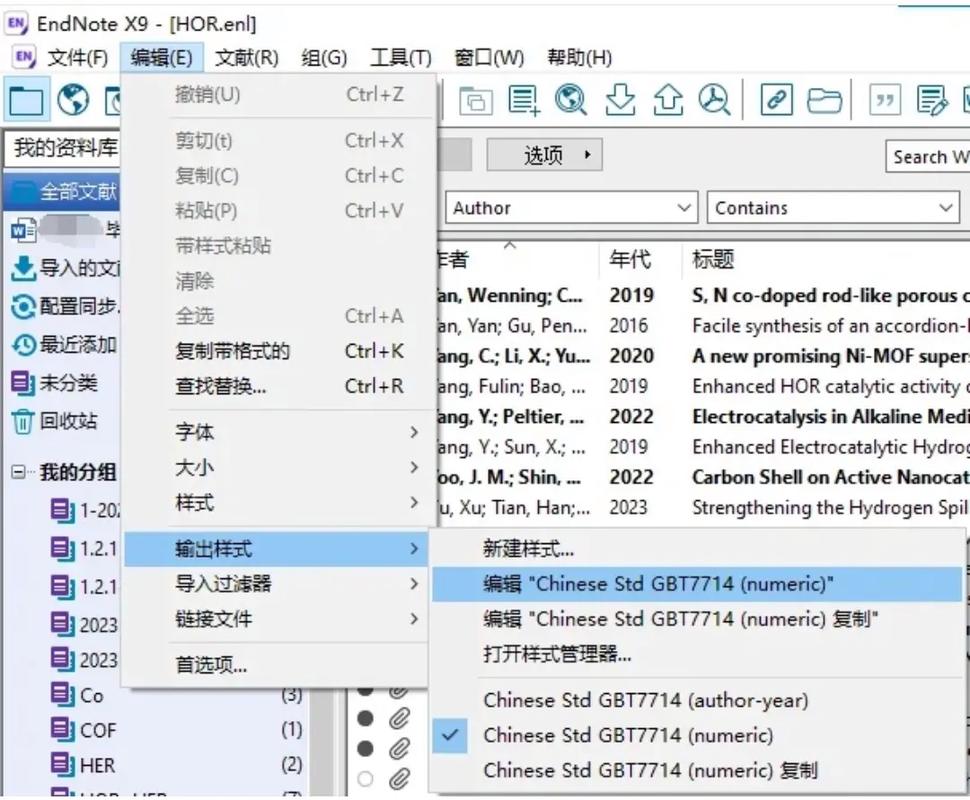This screenshot has height=800, width=970.
Task: Click 打开样式管理器... entry
Action: coord(698,654)
